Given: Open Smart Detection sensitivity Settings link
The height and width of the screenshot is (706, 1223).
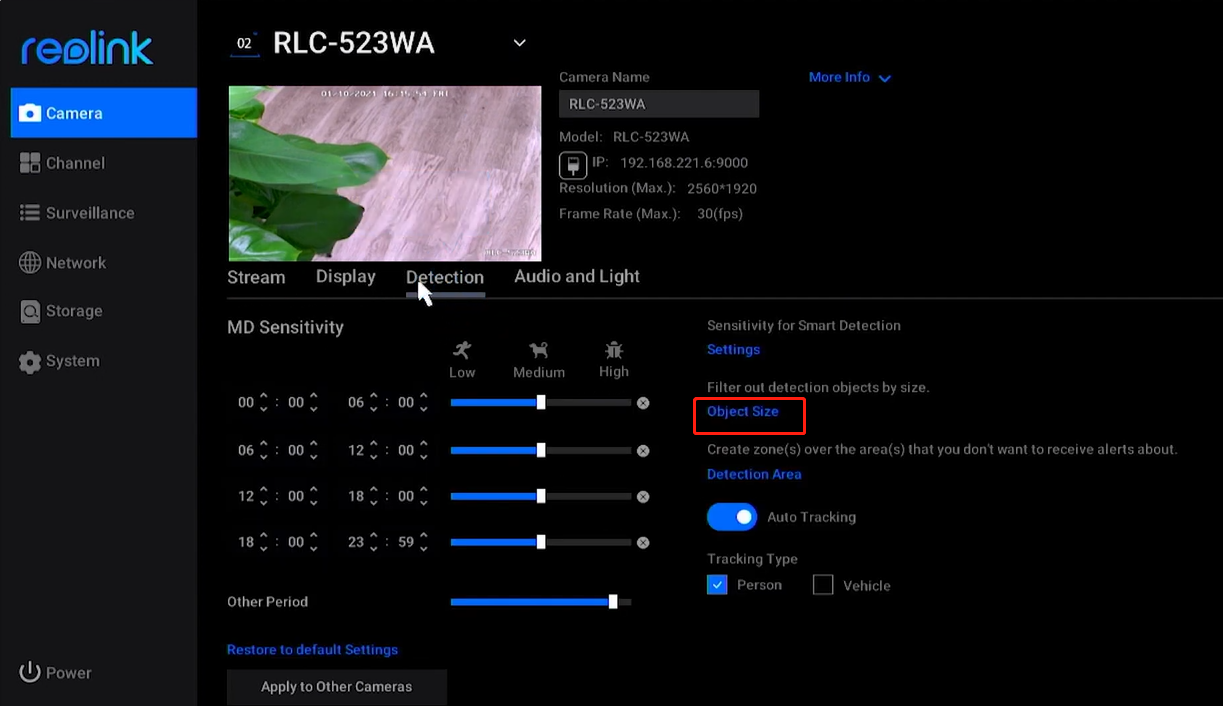Looking at the screenshot, I should pyautogui.click(x=733, y=350).
